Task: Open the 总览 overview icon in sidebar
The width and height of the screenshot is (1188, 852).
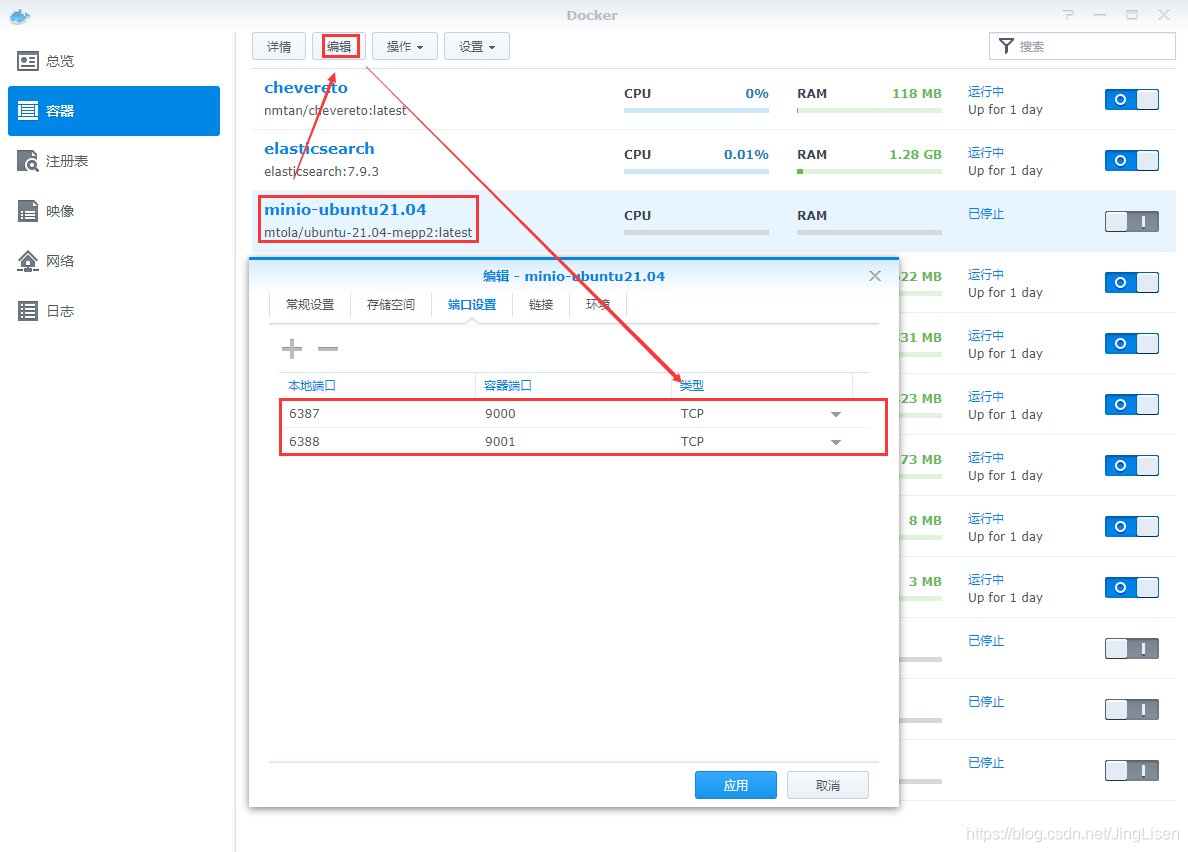Action: [28, 61]
